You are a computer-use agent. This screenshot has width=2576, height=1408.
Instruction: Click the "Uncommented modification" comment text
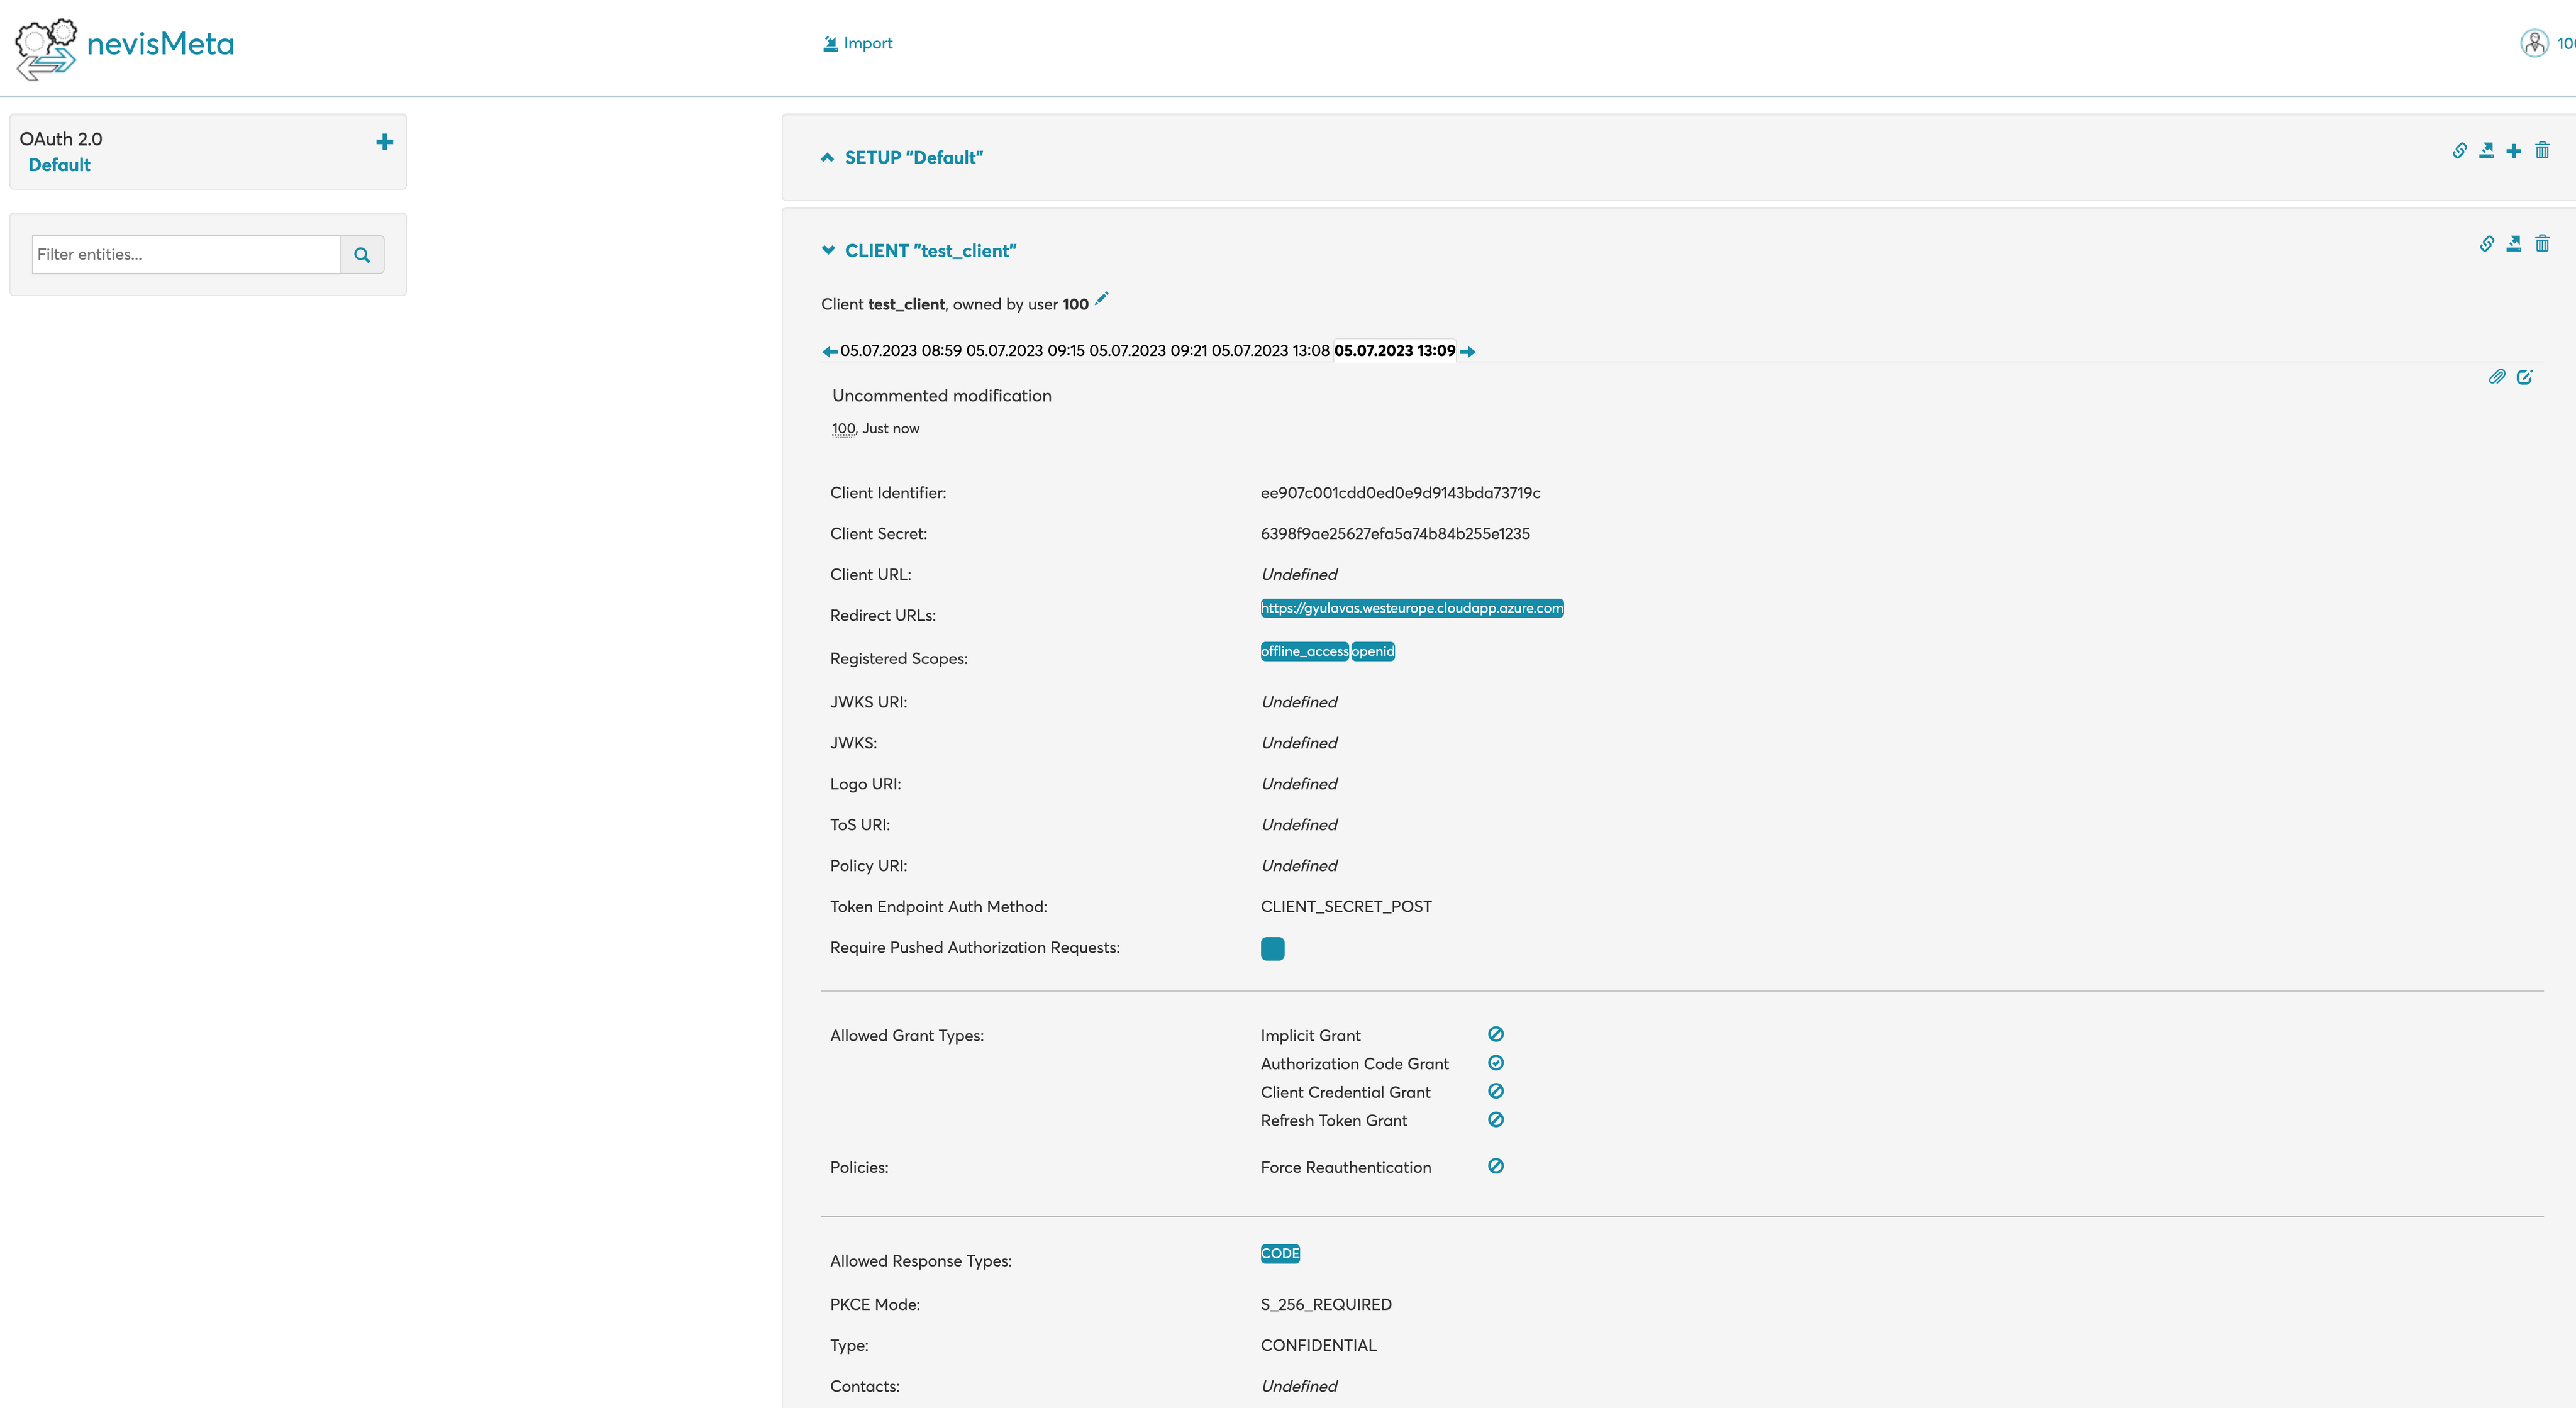tap(941, 396)
